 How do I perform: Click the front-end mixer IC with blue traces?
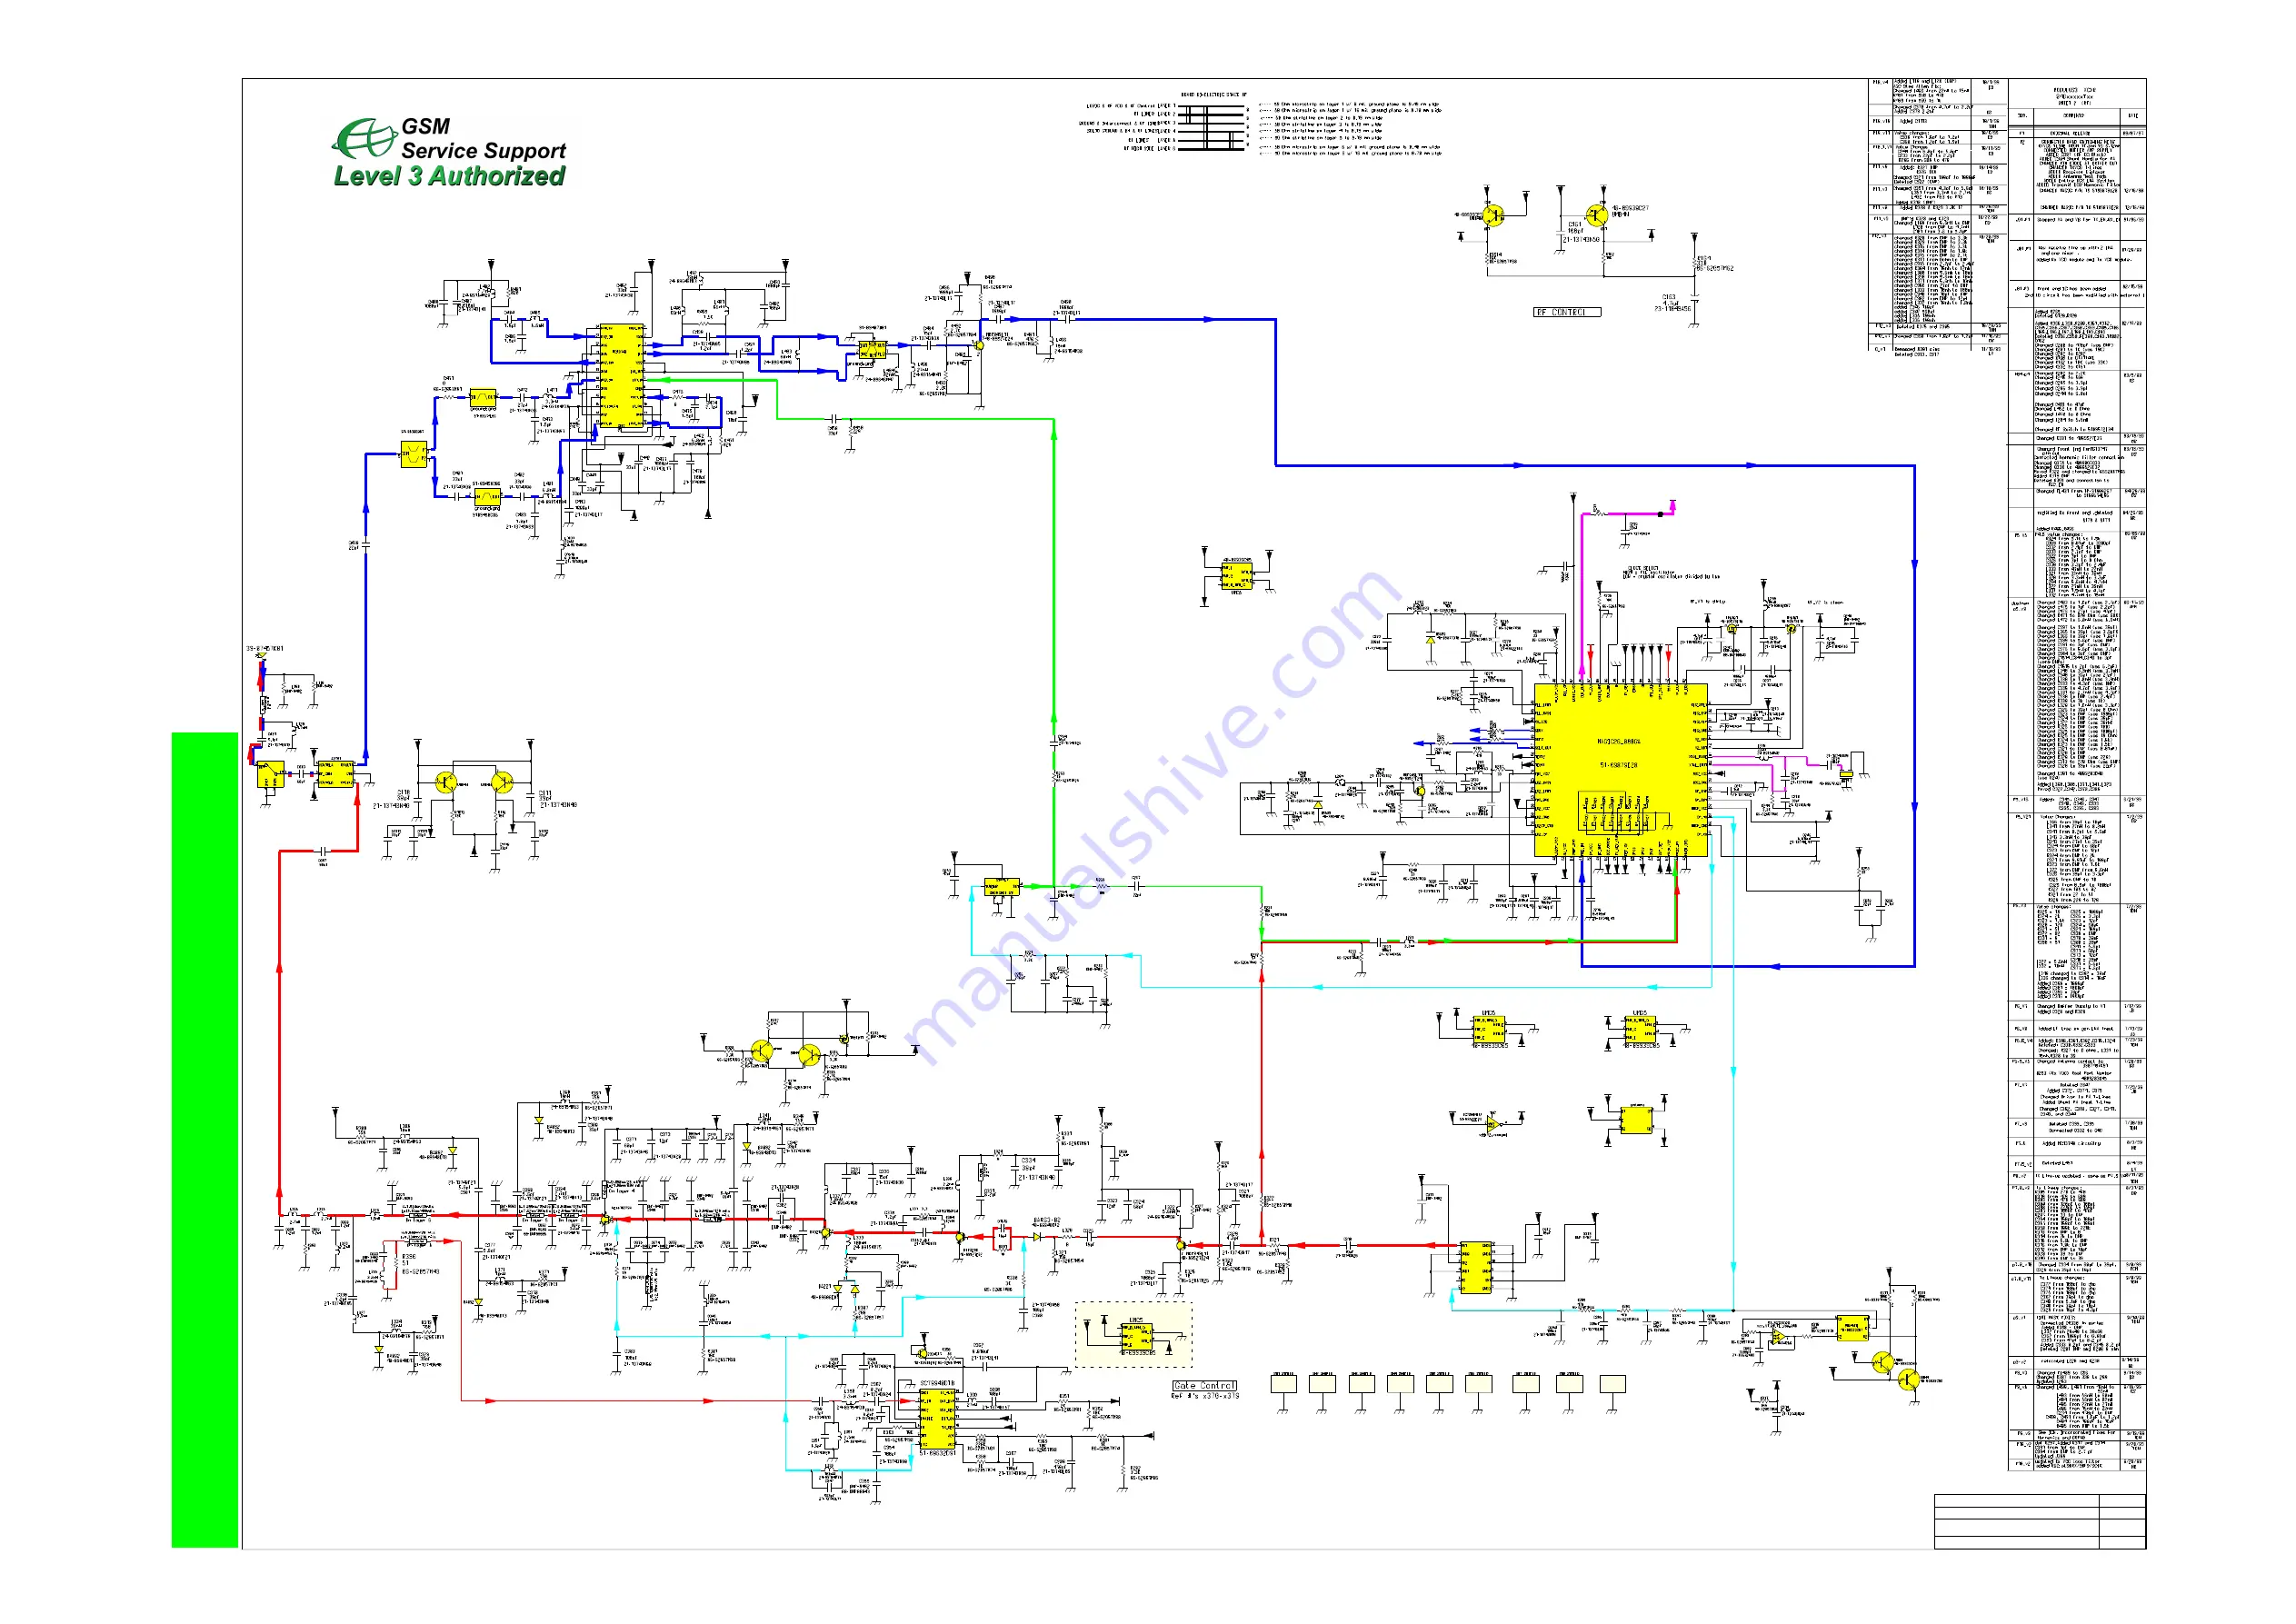[x=621, y=377]
